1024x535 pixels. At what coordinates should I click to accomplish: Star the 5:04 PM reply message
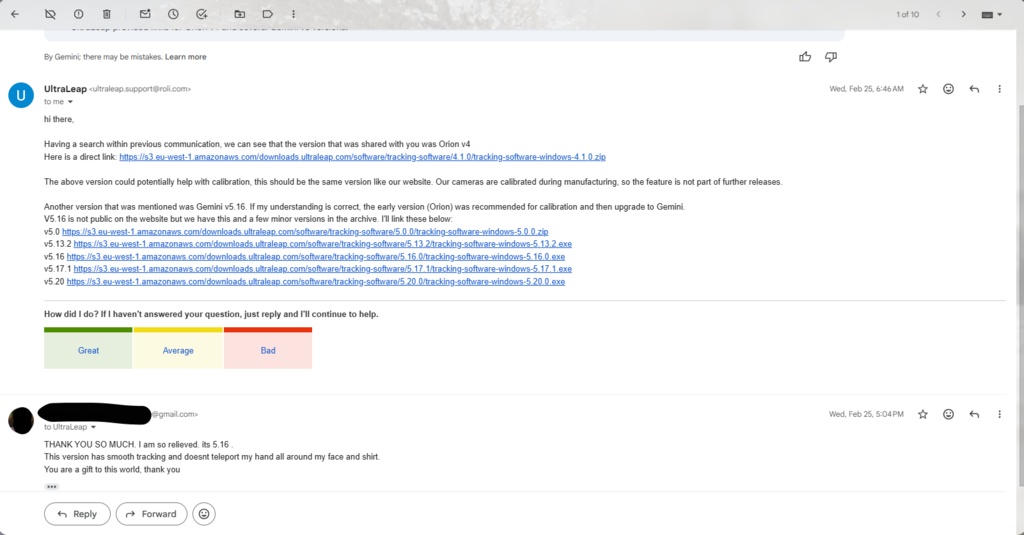(x=923, y=414)
